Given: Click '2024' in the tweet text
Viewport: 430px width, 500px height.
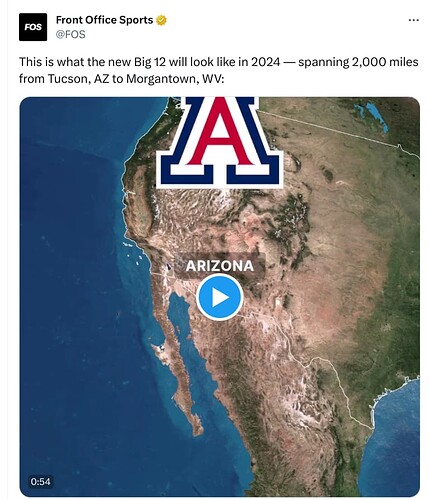Looking at the screenshot, I should (x=265, y=62).
